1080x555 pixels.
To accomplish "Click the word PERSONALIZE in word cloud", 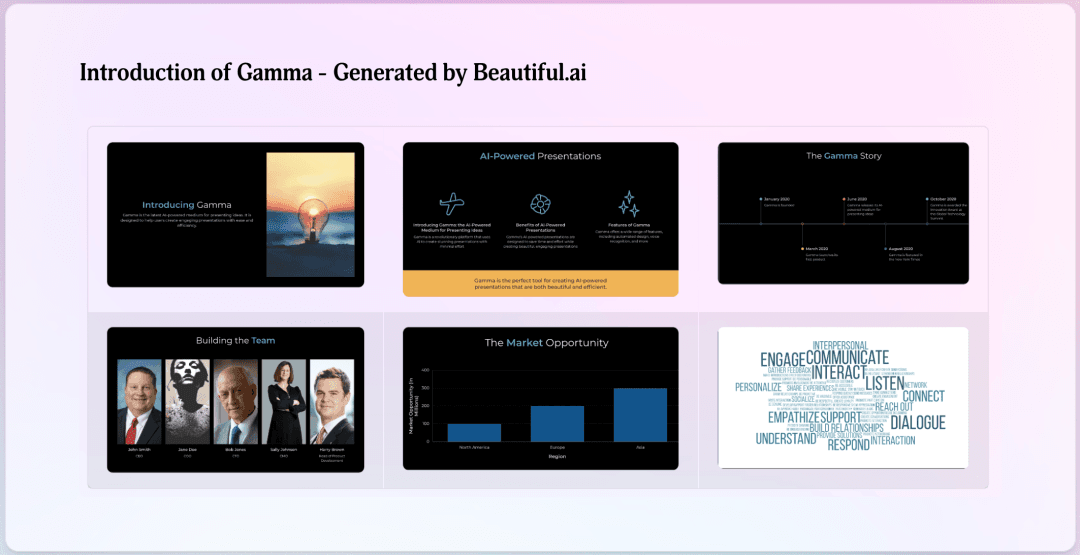I will tap(758, 387).
